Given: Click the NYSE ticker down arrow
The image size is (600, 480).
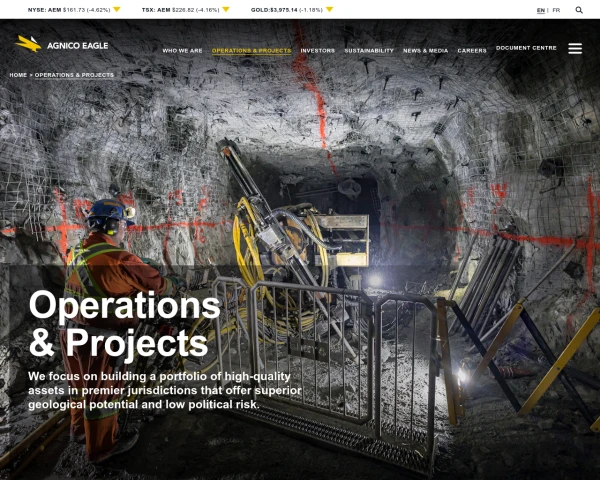Looking at the screenshot, I should 116,9.
